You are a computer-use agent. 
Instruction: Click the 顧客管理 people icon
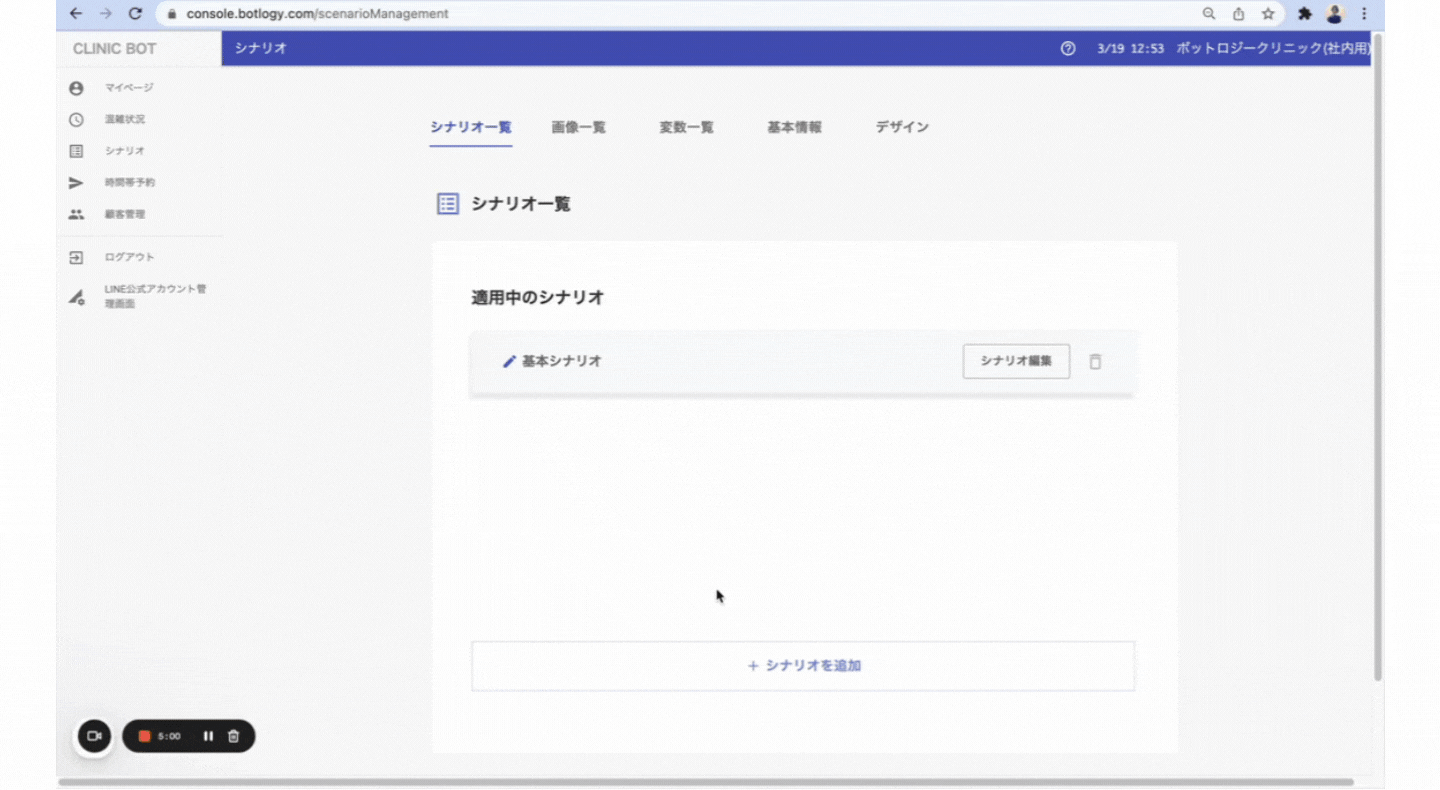click(x=76, y=214)
